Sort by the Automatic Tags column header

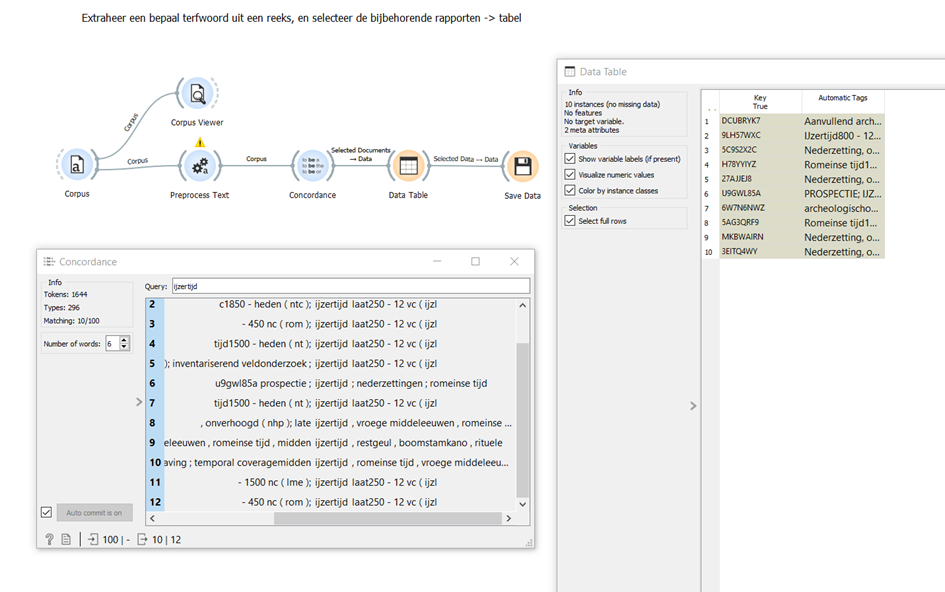point(842,98)
